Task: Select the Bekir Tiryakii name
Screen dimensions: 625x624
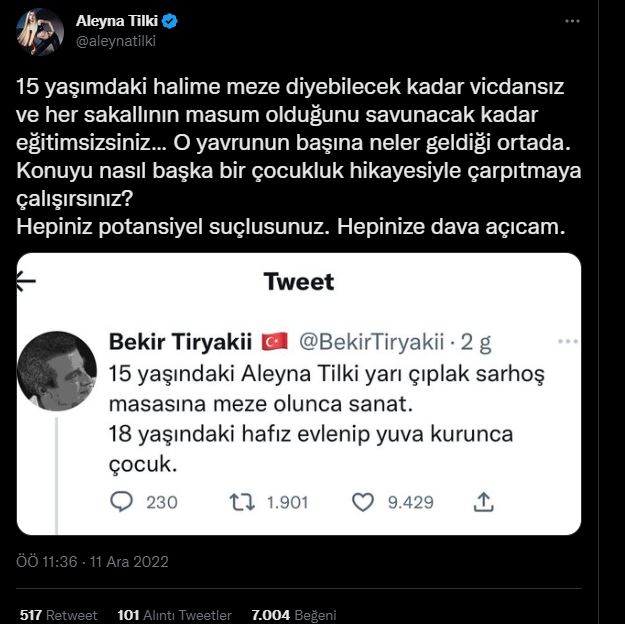Action: tap(178, 342)
